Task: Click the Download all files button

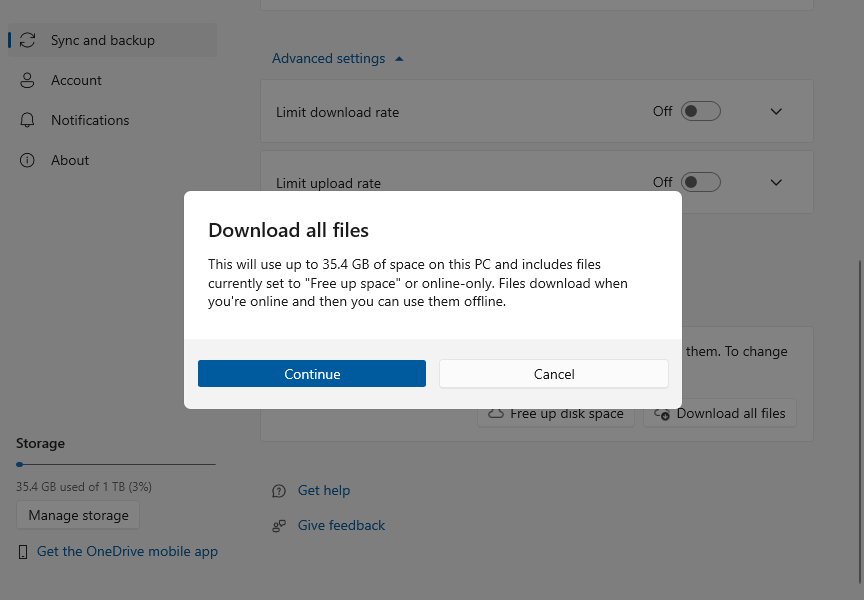Action: tap(720, 413)
